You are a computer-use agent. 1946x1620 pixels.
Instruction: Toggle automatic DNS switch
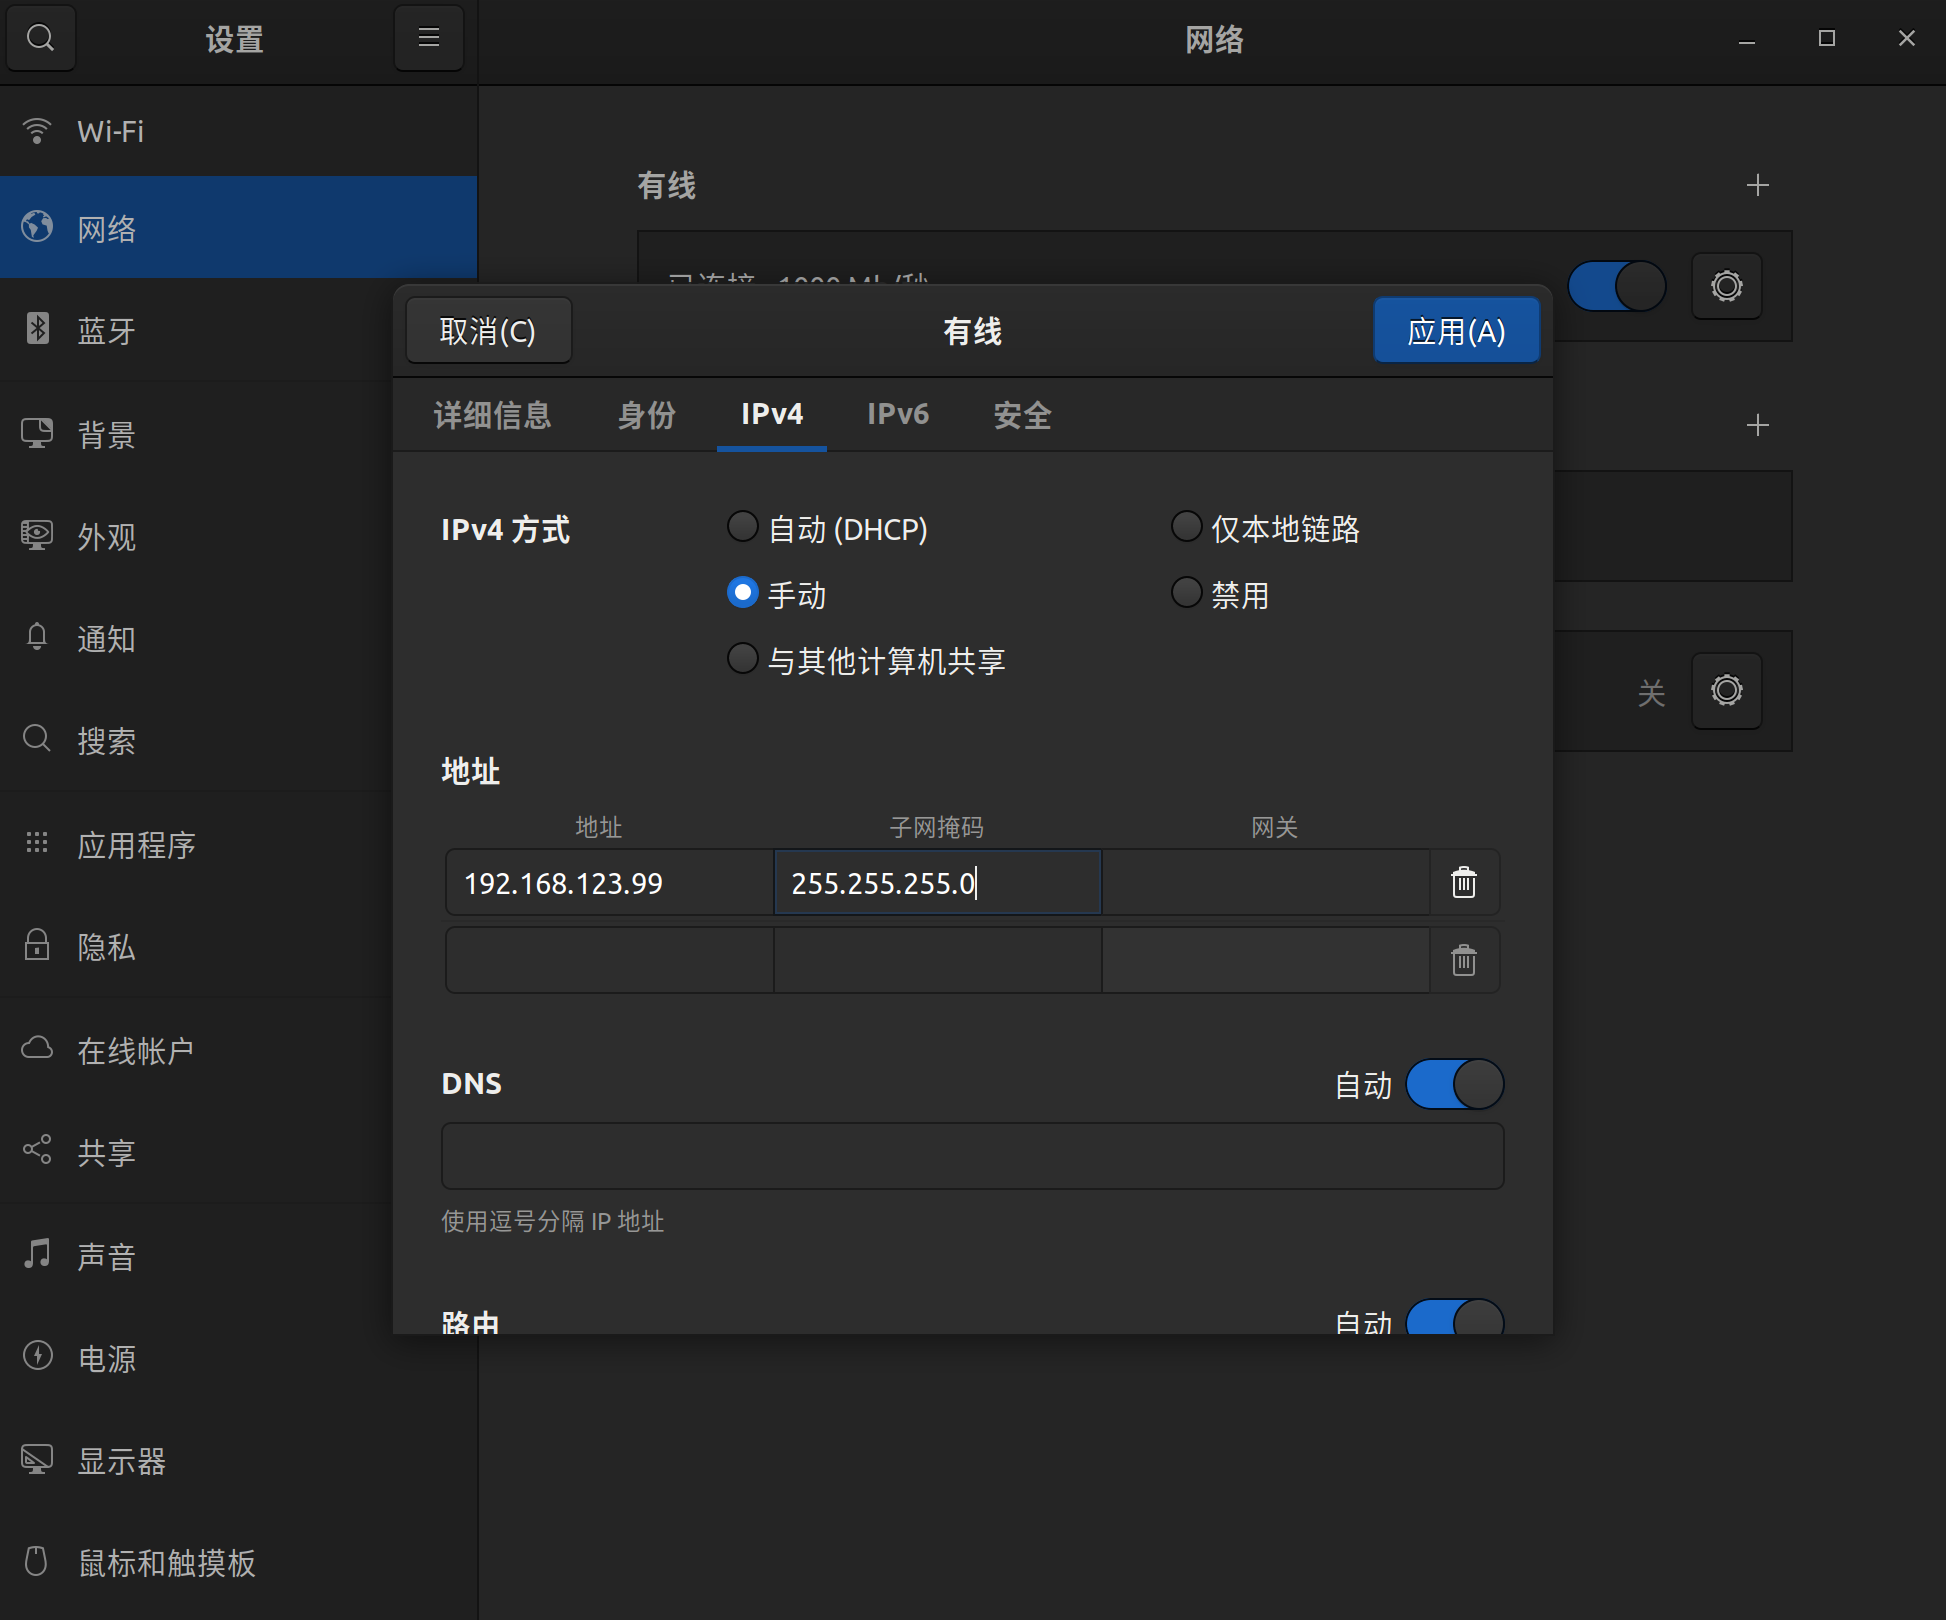(x=1454, y=1084)
